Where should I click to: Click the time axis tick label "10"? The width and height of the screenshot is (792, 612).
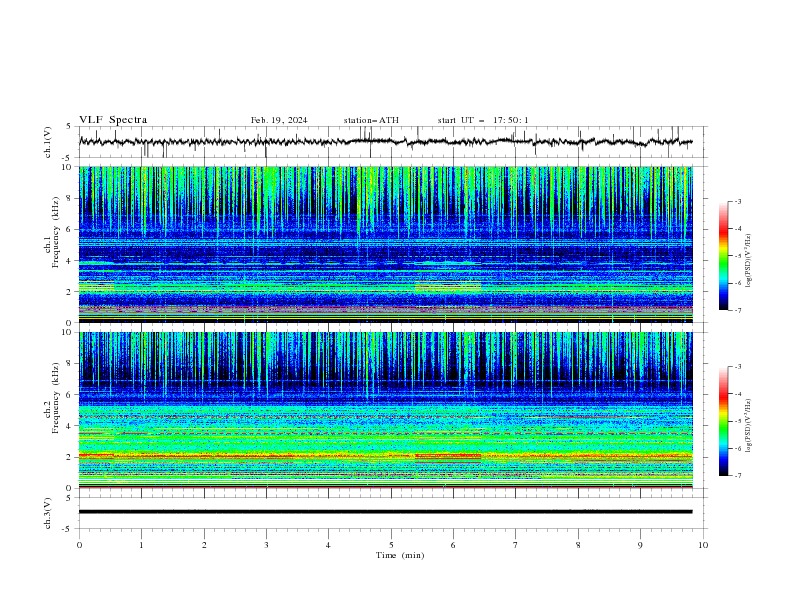click(703, 545)
